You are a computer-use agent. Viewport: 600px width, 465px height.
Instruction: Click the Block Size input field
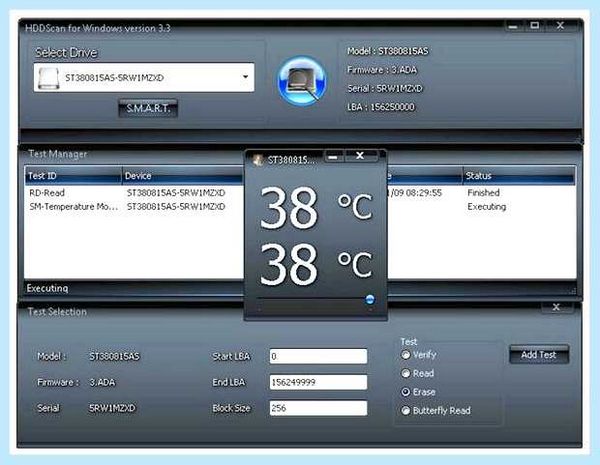point(318,408)
